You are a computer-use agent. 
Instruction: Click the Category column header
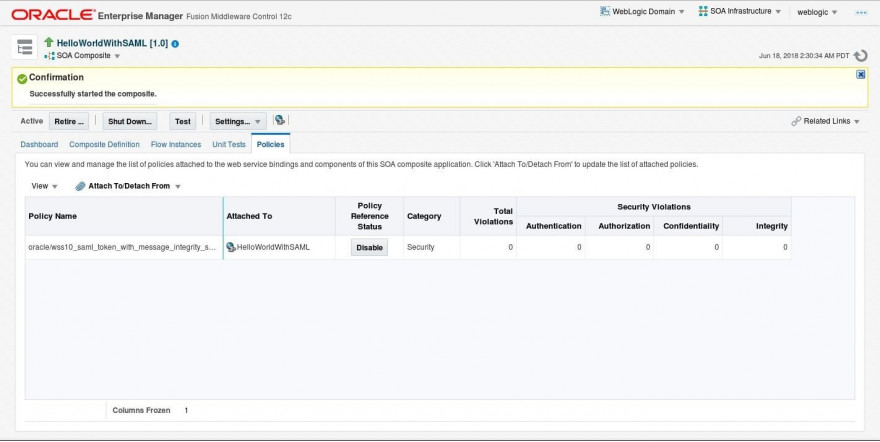pyautogui.click(x=432, y=216)
